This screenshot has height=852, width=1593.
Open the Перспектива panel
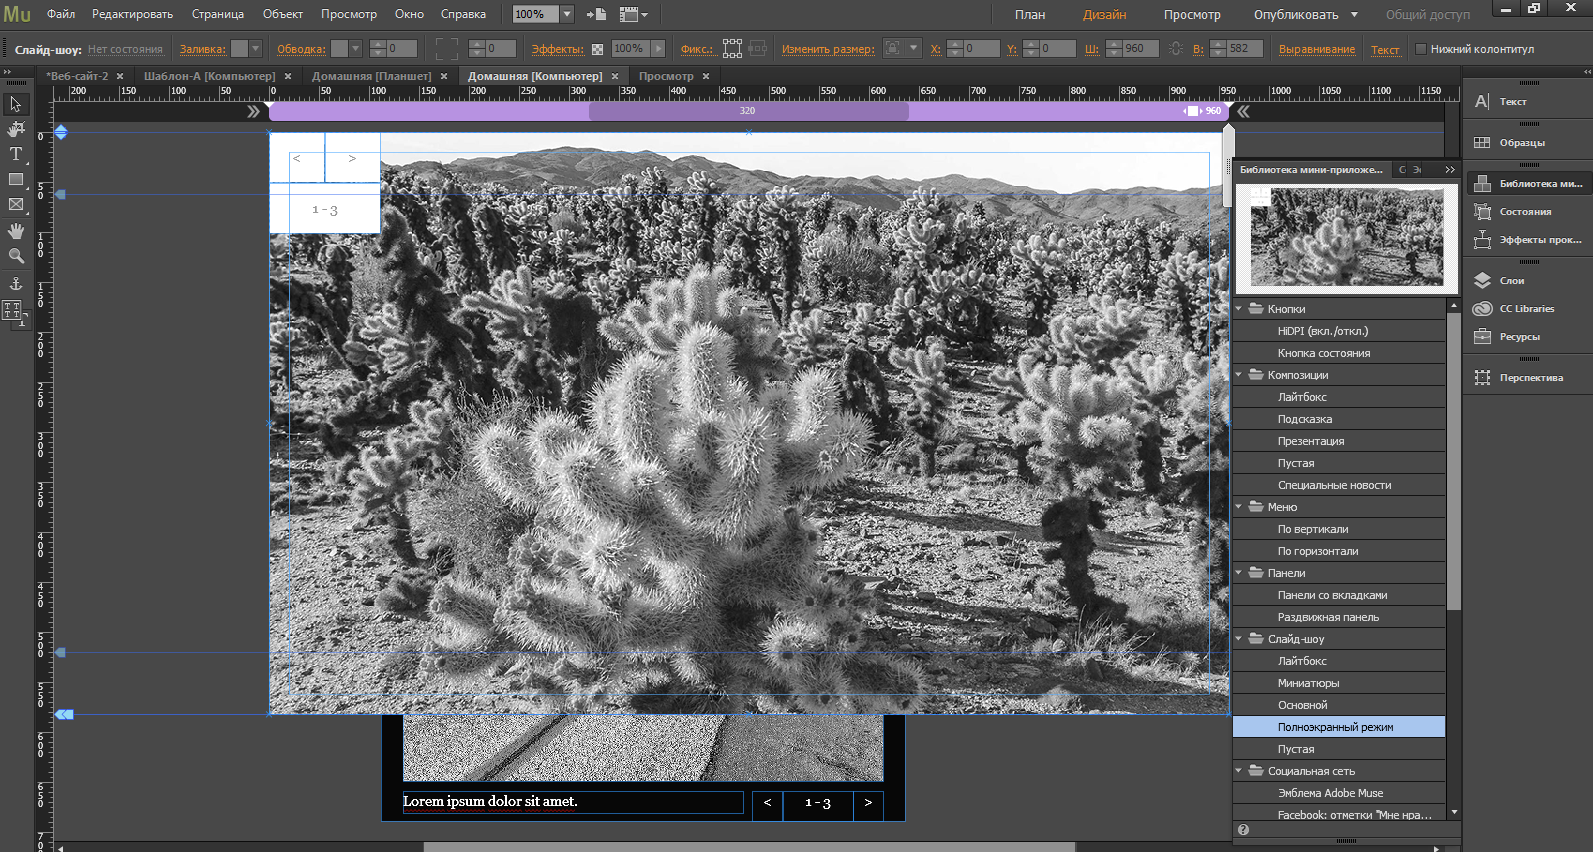pos(1527,377)
